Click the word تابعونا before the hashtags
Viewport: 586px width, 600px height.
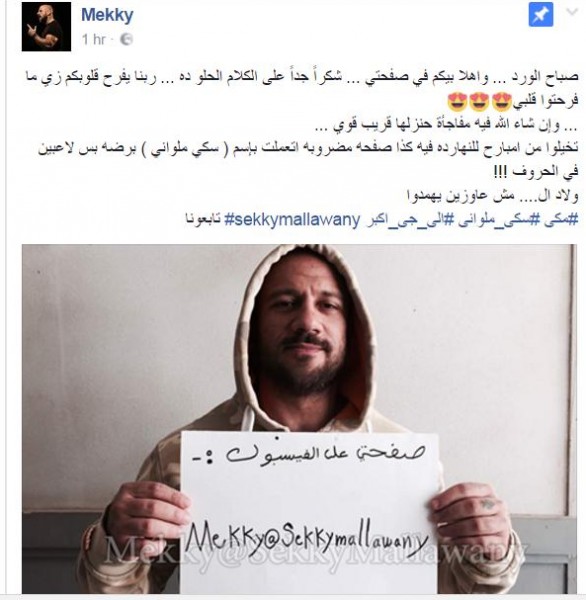tap(203, 220)
